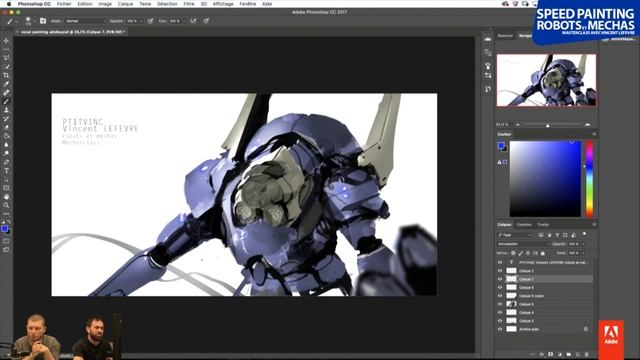Open the layer filter Type dropdown

pos(514,235)
